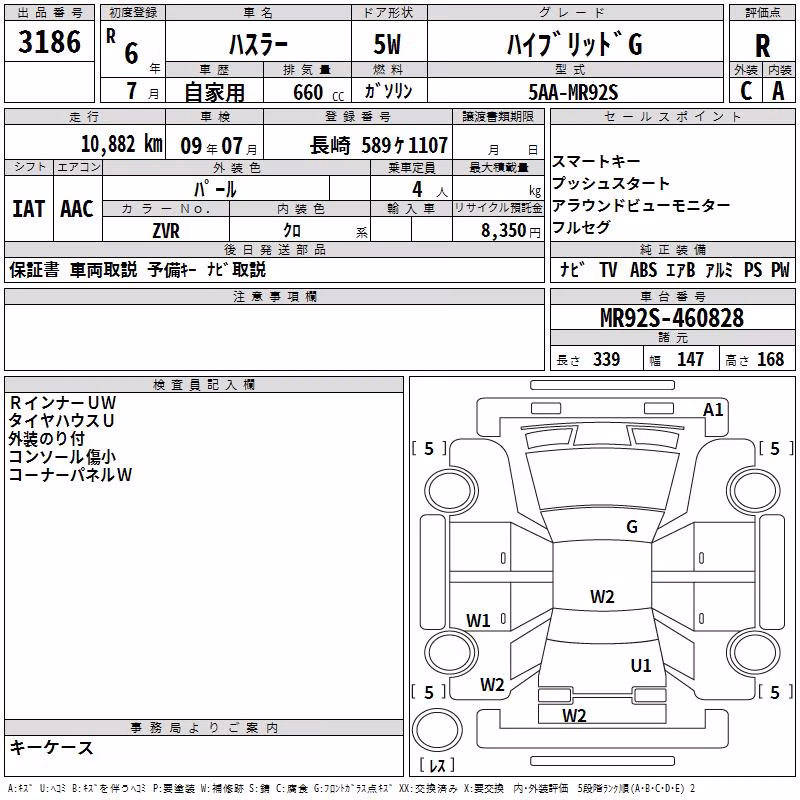The image size is (800, 800).
Task: Select the 注意事項欄 section header
Action: (274, 296)
